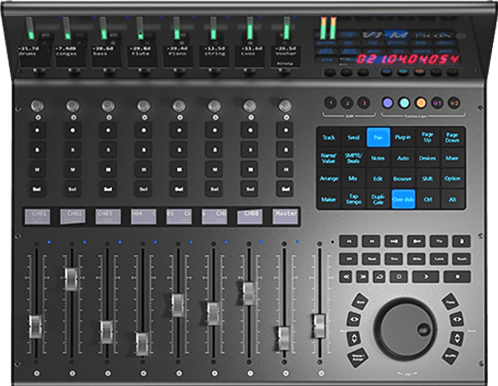Click the large jog wheel dial
This screenshot has width=498, height=386.
[x=405, y=329]
